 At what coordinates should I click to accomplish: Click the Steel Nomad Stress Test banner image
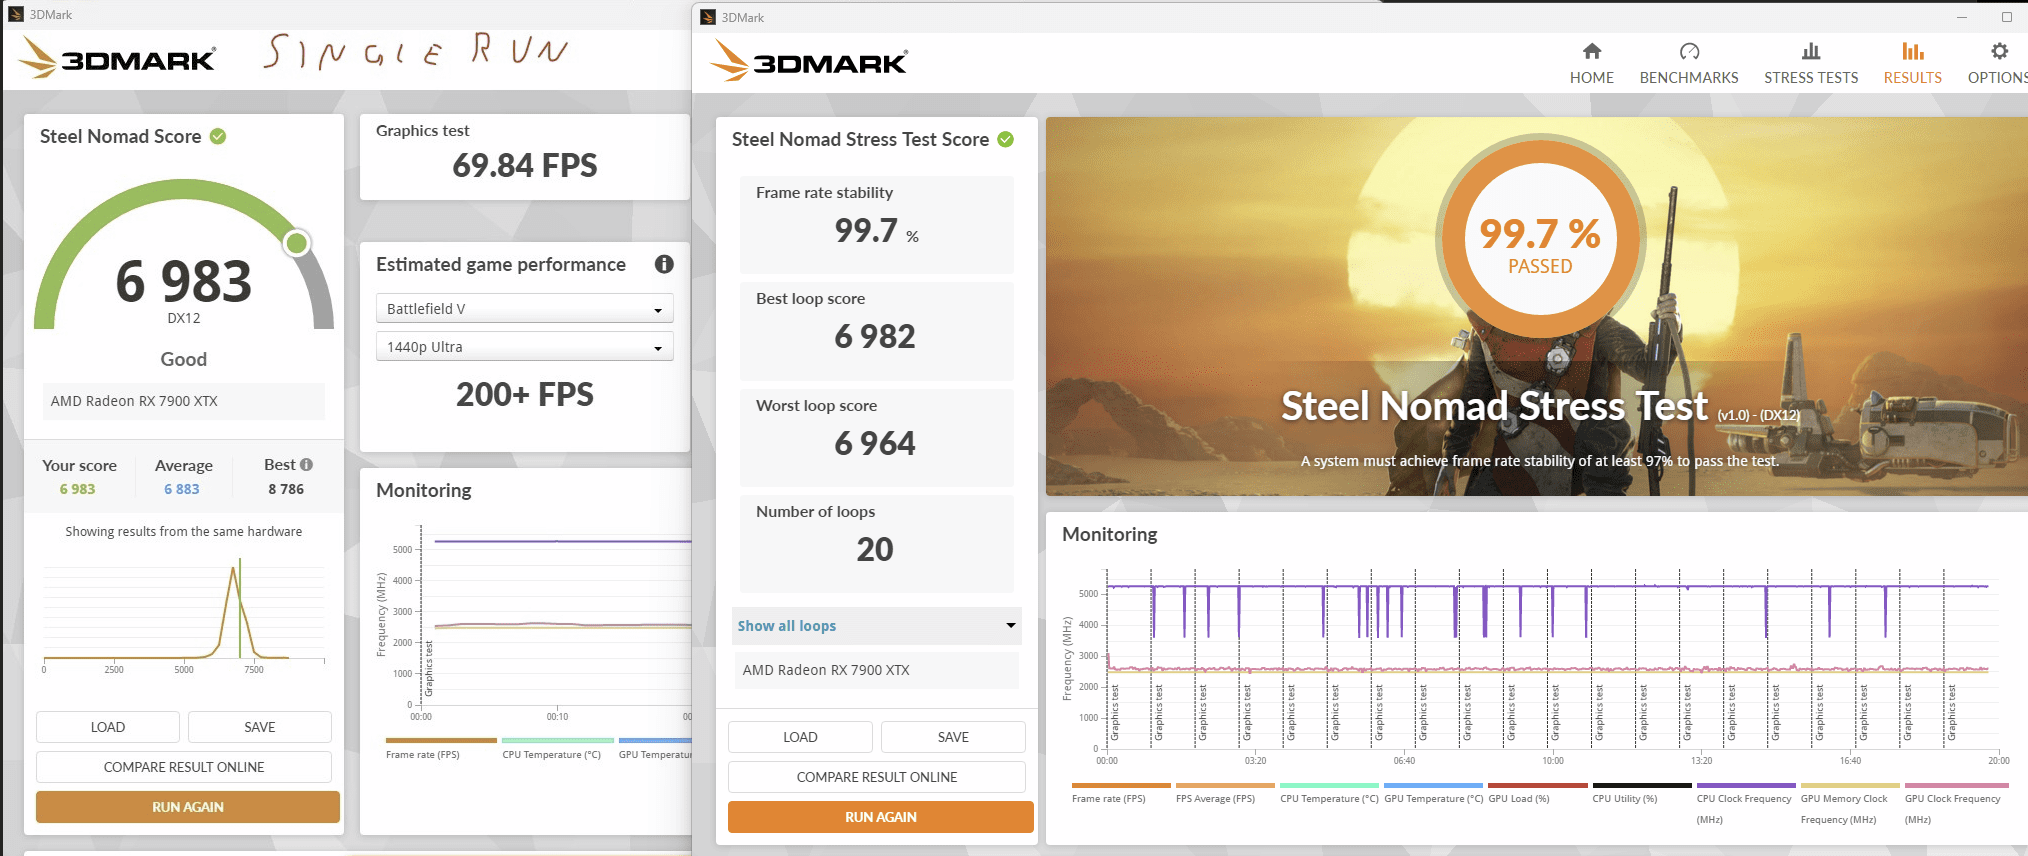[x=1536, y=306]
